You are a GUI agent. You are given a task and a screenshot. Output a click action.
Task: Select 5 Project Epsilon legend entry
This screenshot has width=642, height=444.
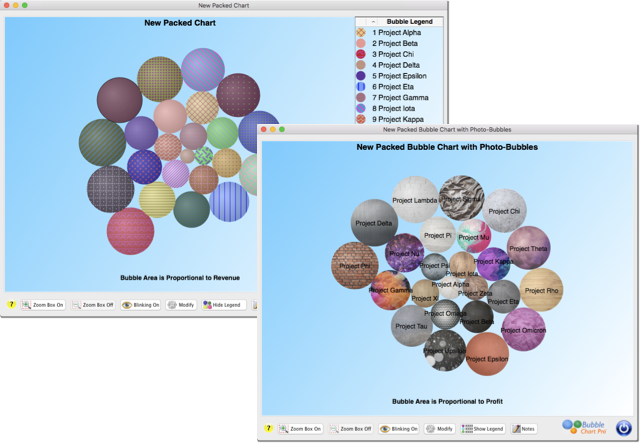pyautogui.click(x=400, y=76)
